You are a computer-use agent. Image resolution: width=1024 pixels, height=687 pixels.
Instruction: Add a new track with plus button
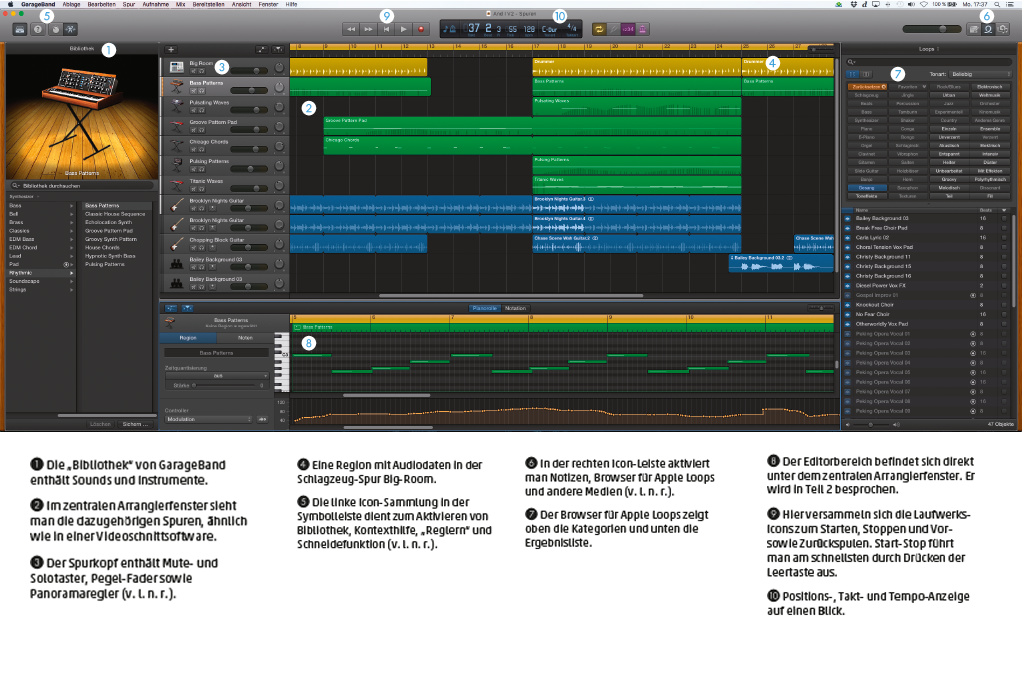pos(171,48)
